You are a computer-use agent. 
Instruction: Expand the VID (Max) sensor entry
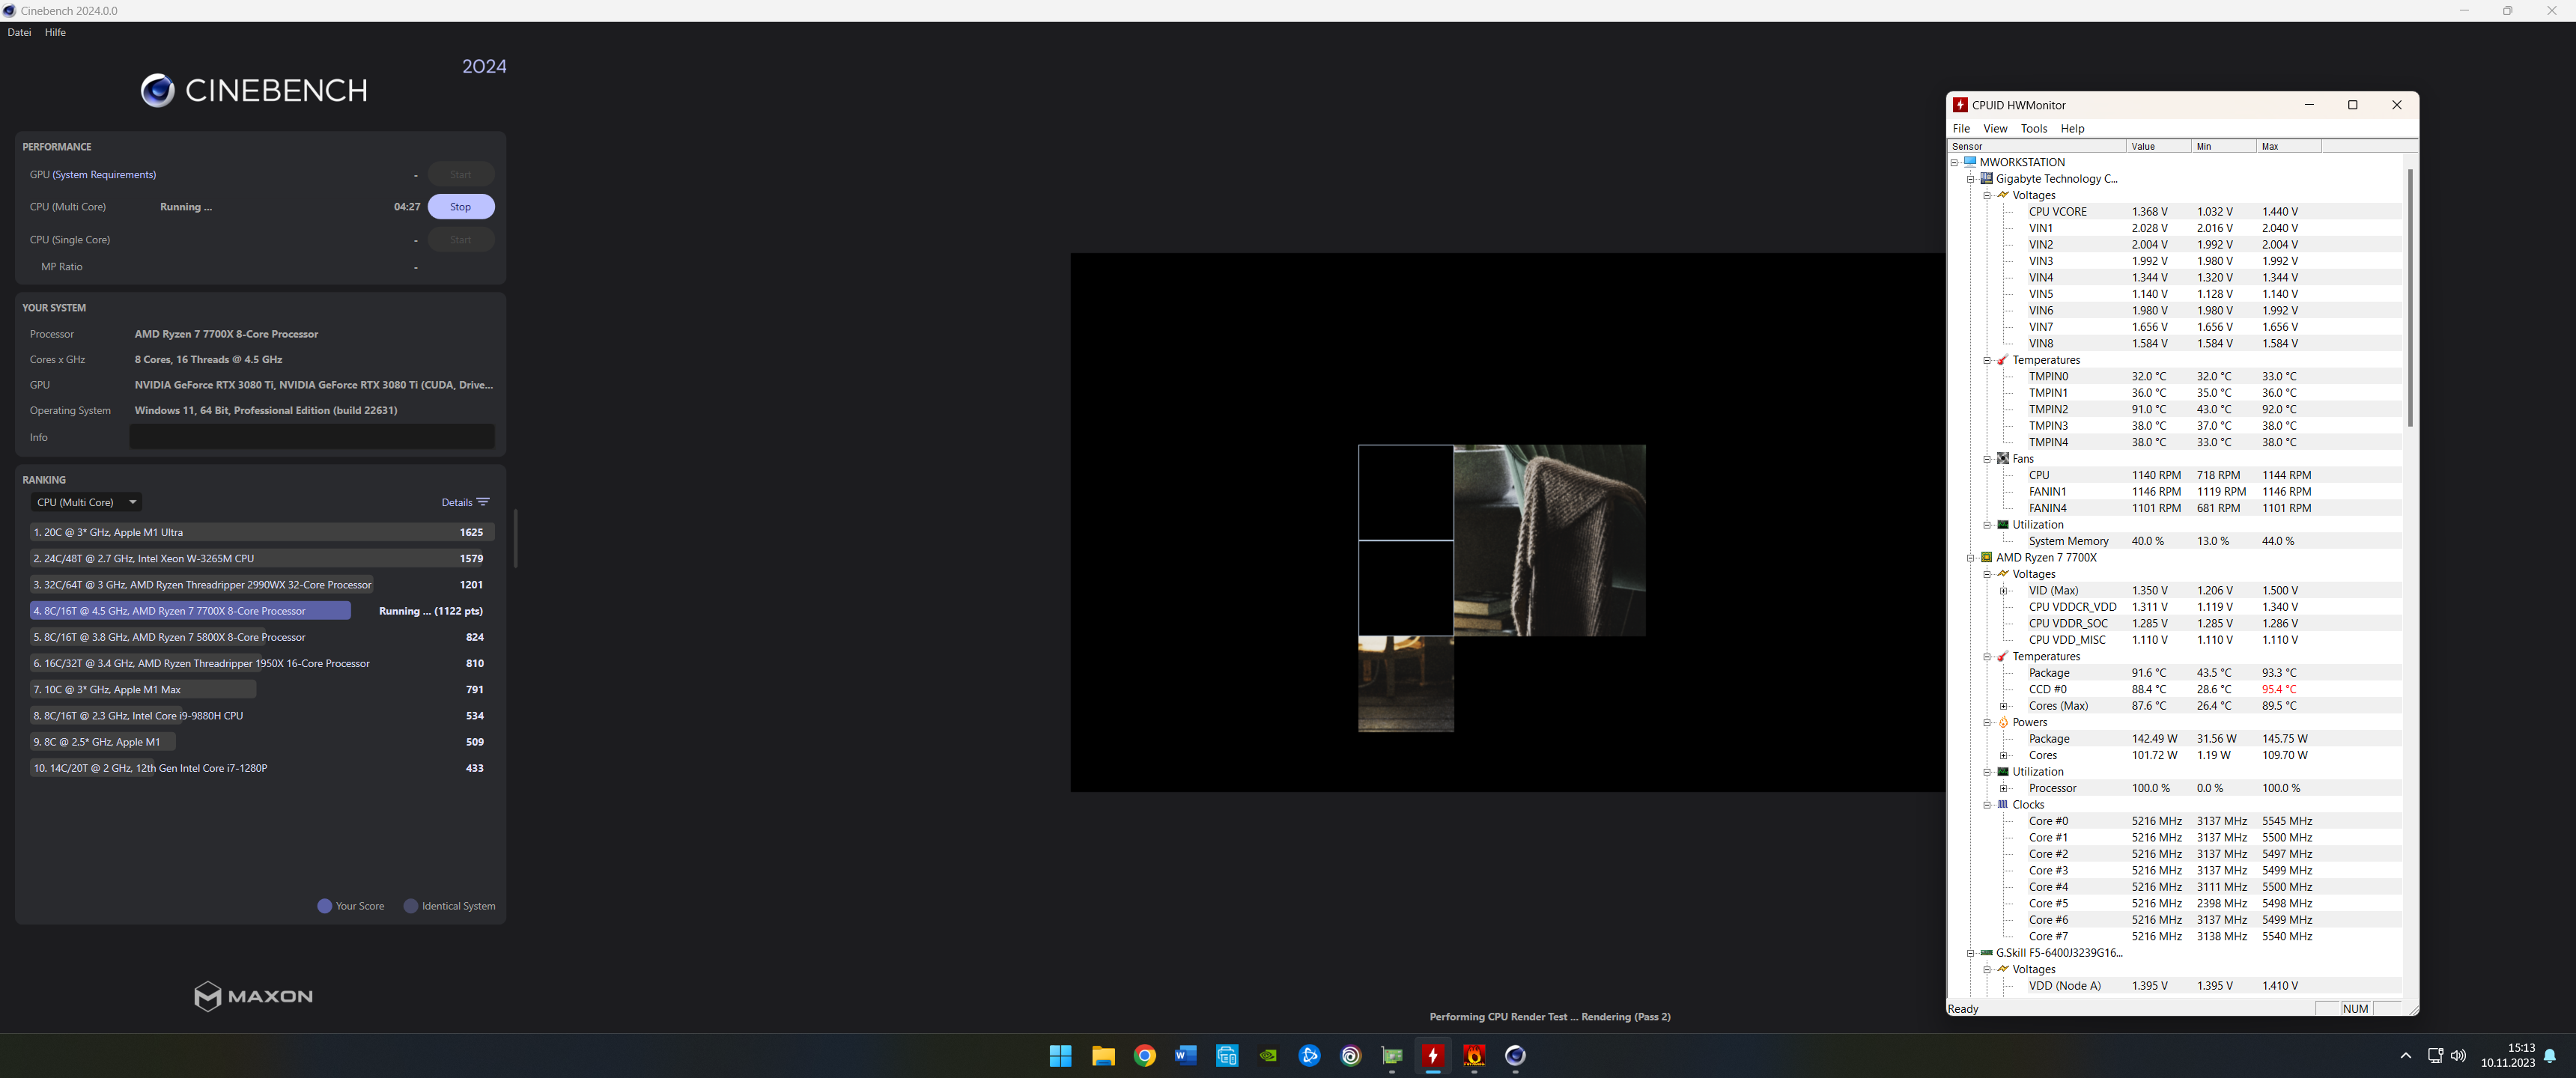[x=2003, y=590]
